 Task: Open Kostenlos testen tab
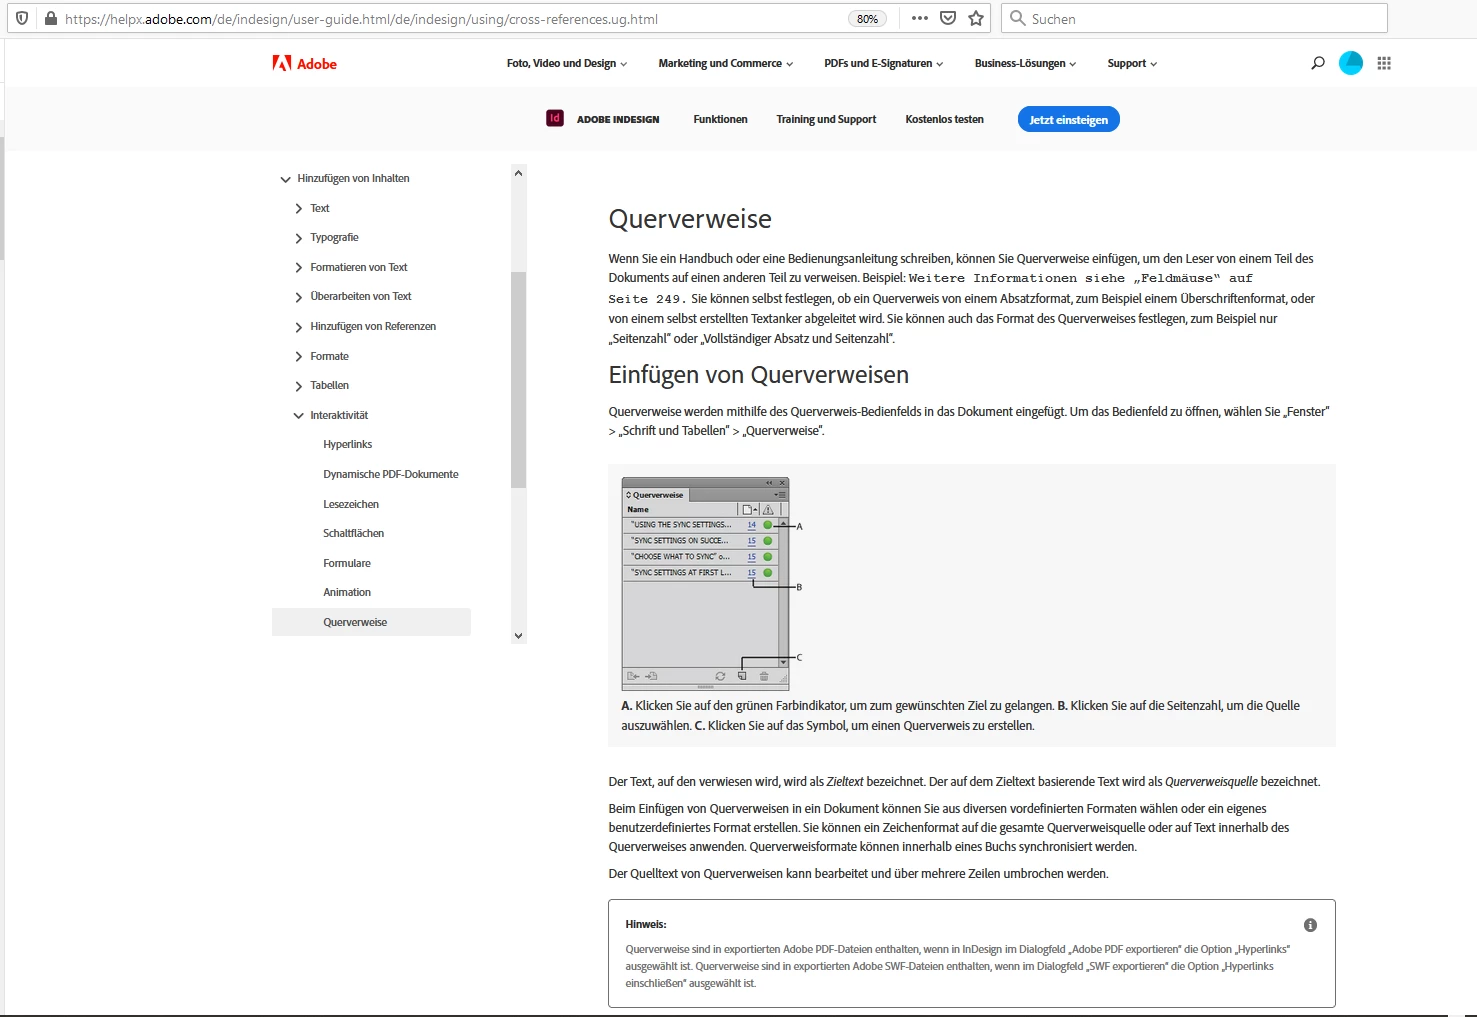click(x=944, y=119)
